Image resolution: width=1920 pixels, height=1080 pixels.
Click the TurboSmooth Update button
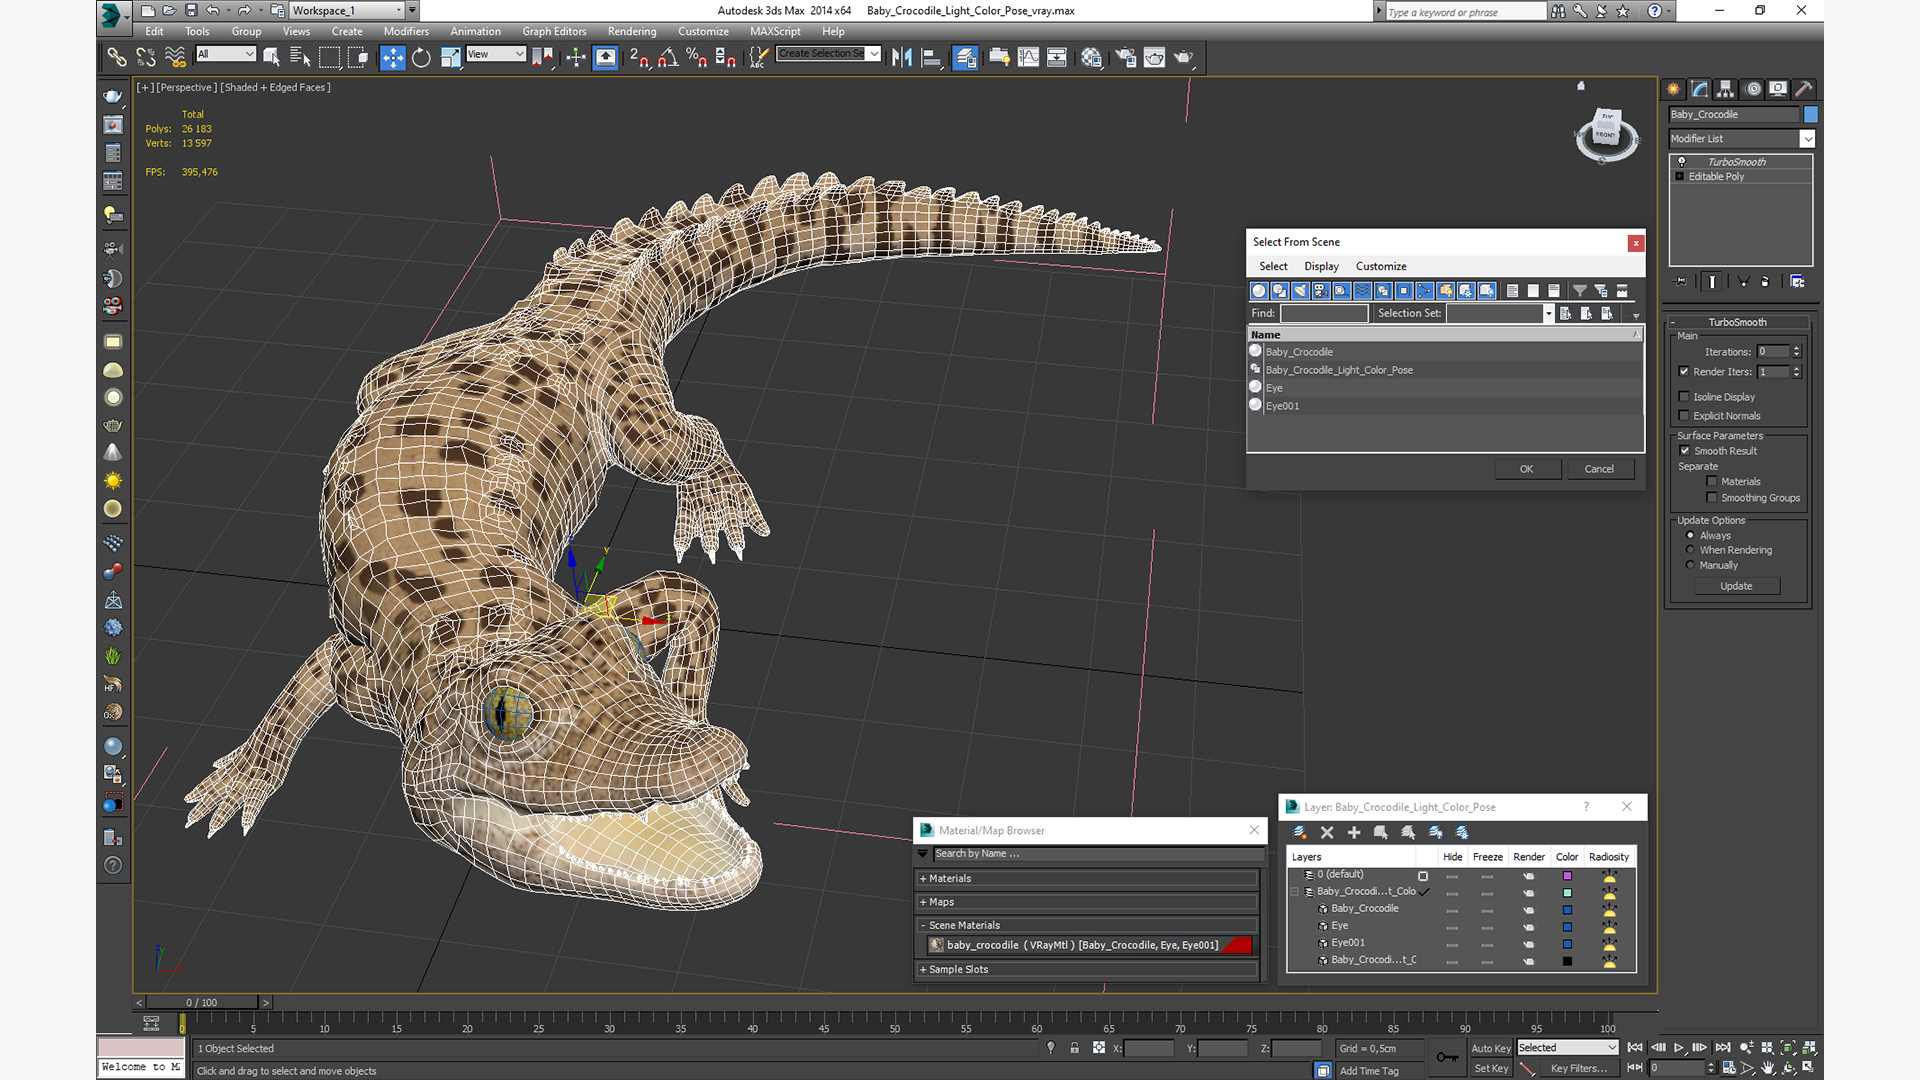pyautogui.click(x=1736, y=586)
